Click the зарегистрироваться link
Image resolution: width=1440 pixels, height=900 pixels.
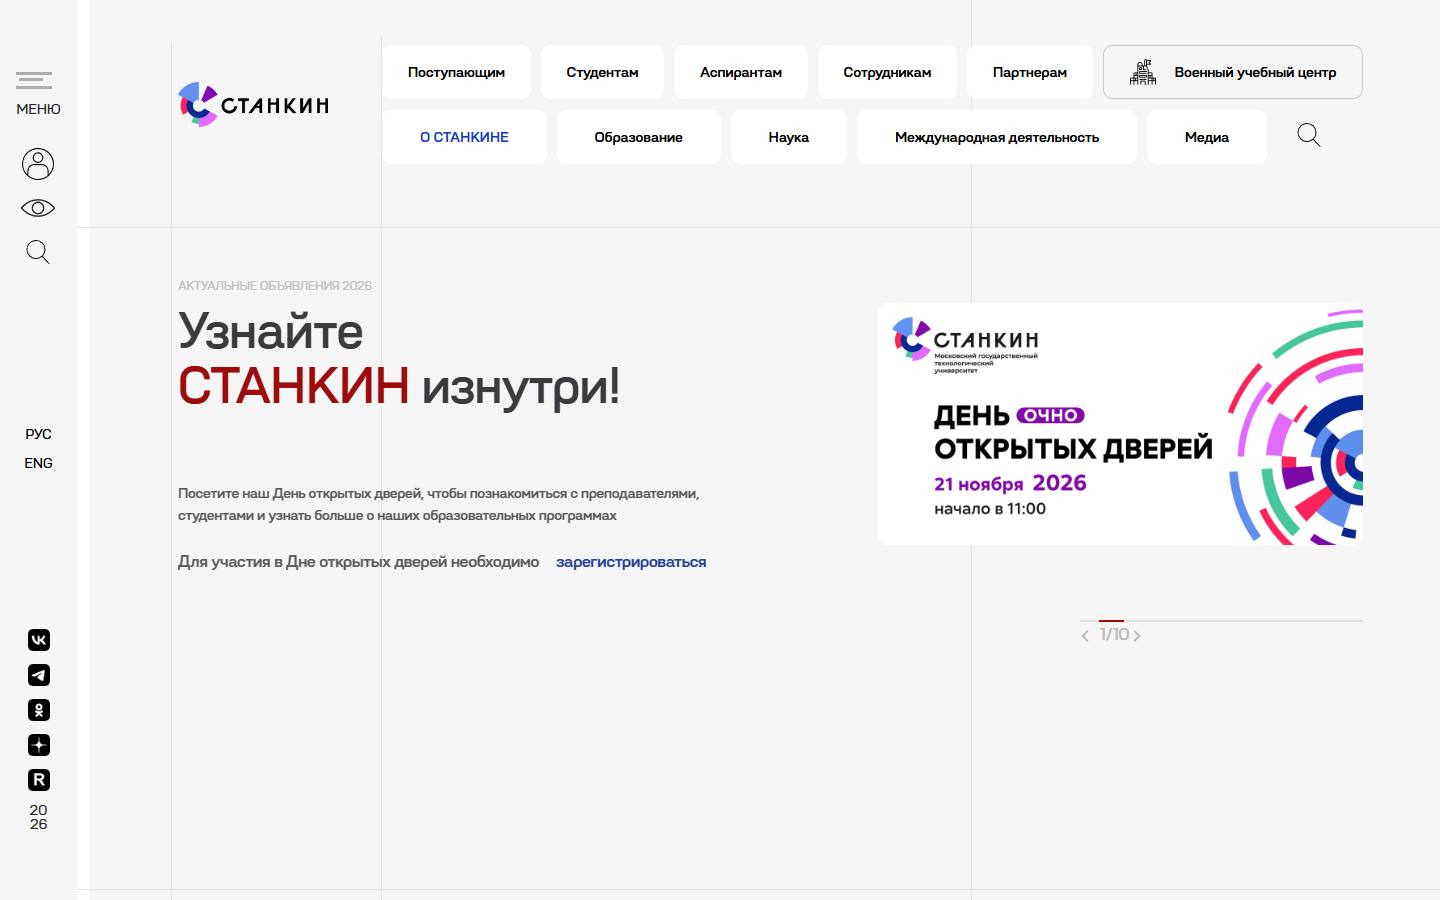(x=631, y=562)
